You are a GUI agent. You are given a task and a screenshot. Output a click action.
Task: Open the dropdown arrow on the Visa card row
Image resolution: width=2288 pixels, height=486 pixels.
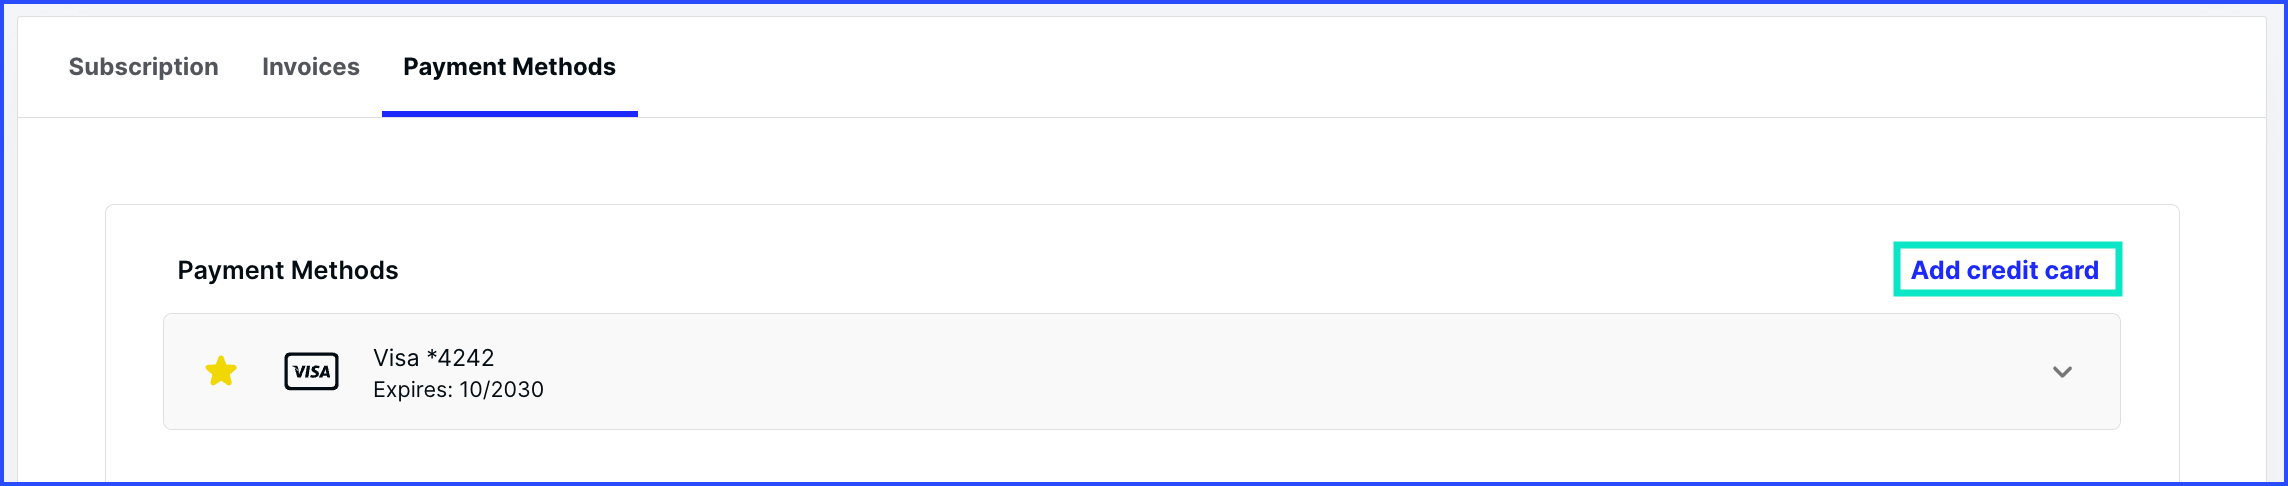tap(2062, 372)
